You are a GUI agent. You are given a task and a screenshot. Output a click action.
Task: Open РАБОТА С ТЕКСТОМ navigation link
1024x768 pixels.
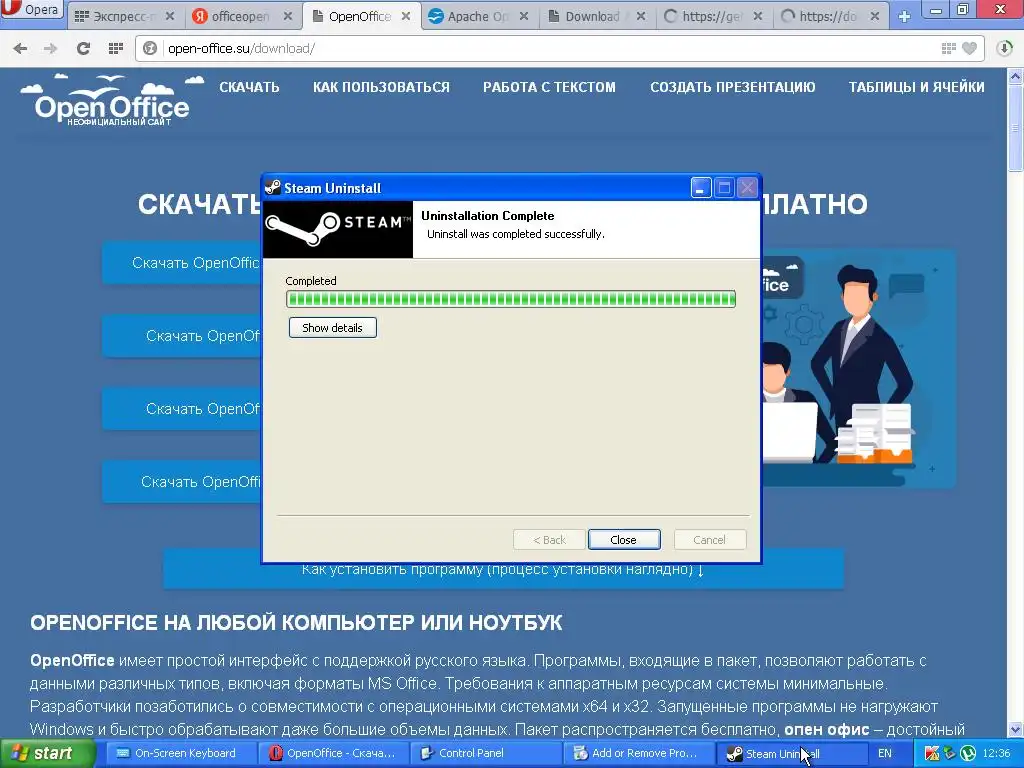(x=549, y=87)
